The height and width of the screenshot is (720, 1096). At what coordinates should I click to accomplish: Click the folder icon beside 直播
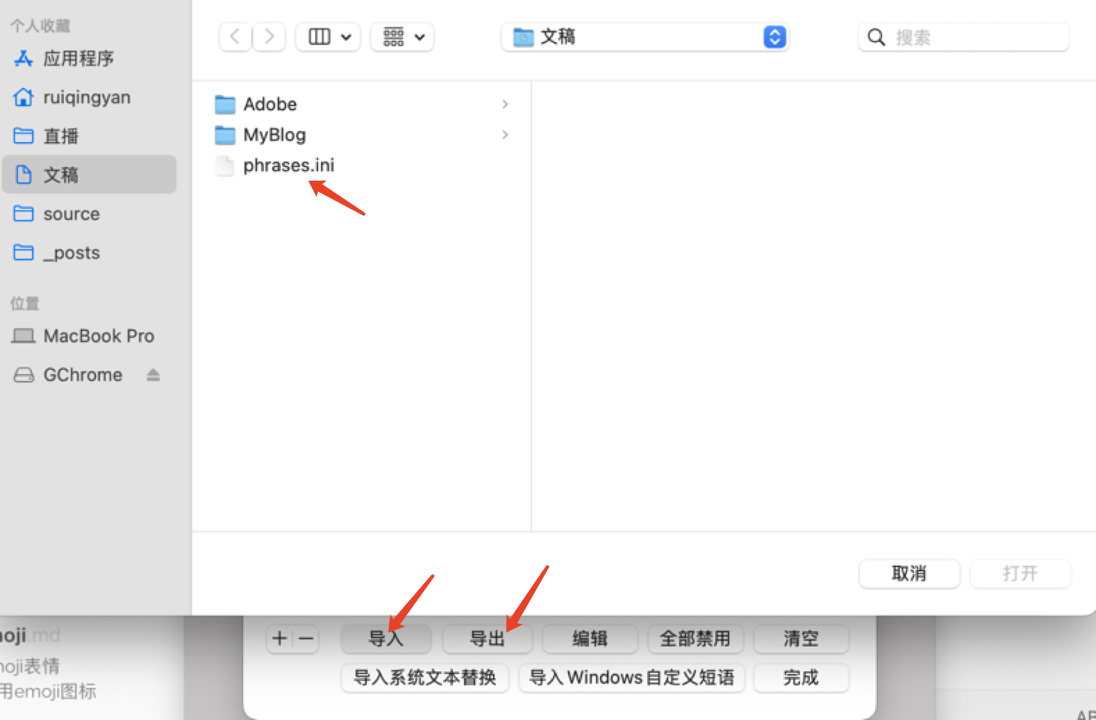coord(23,136)
